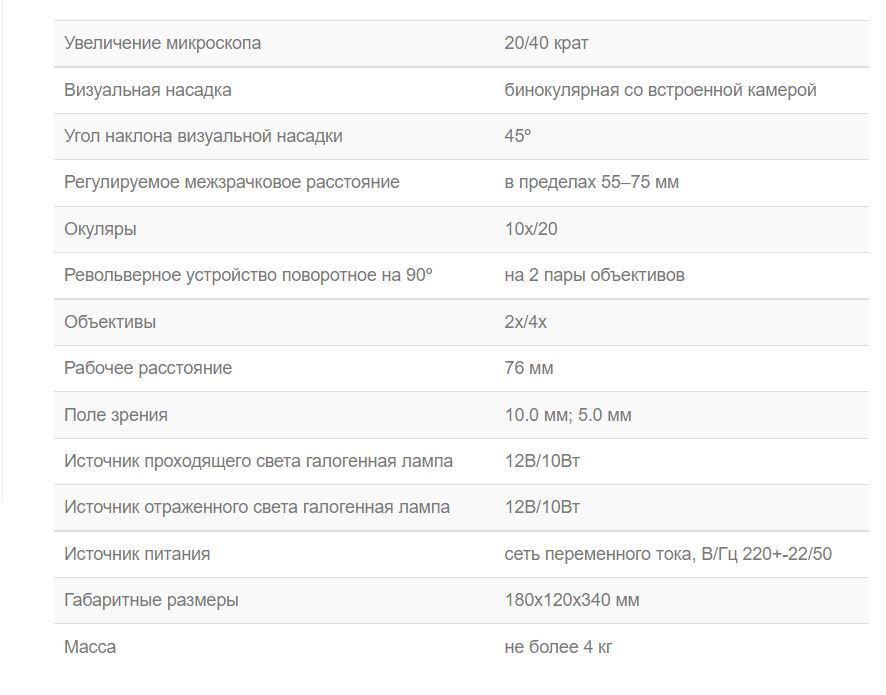Select the 'Визуальная насадка' label text

(x=148, y=90)
